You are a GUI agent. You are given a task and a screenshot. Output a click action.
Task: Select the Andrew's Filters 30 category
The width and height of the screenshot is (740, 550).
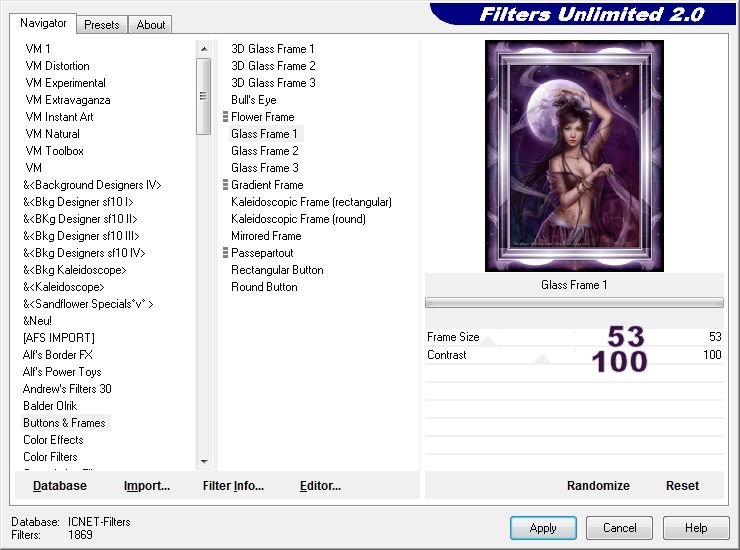(67, 389)
